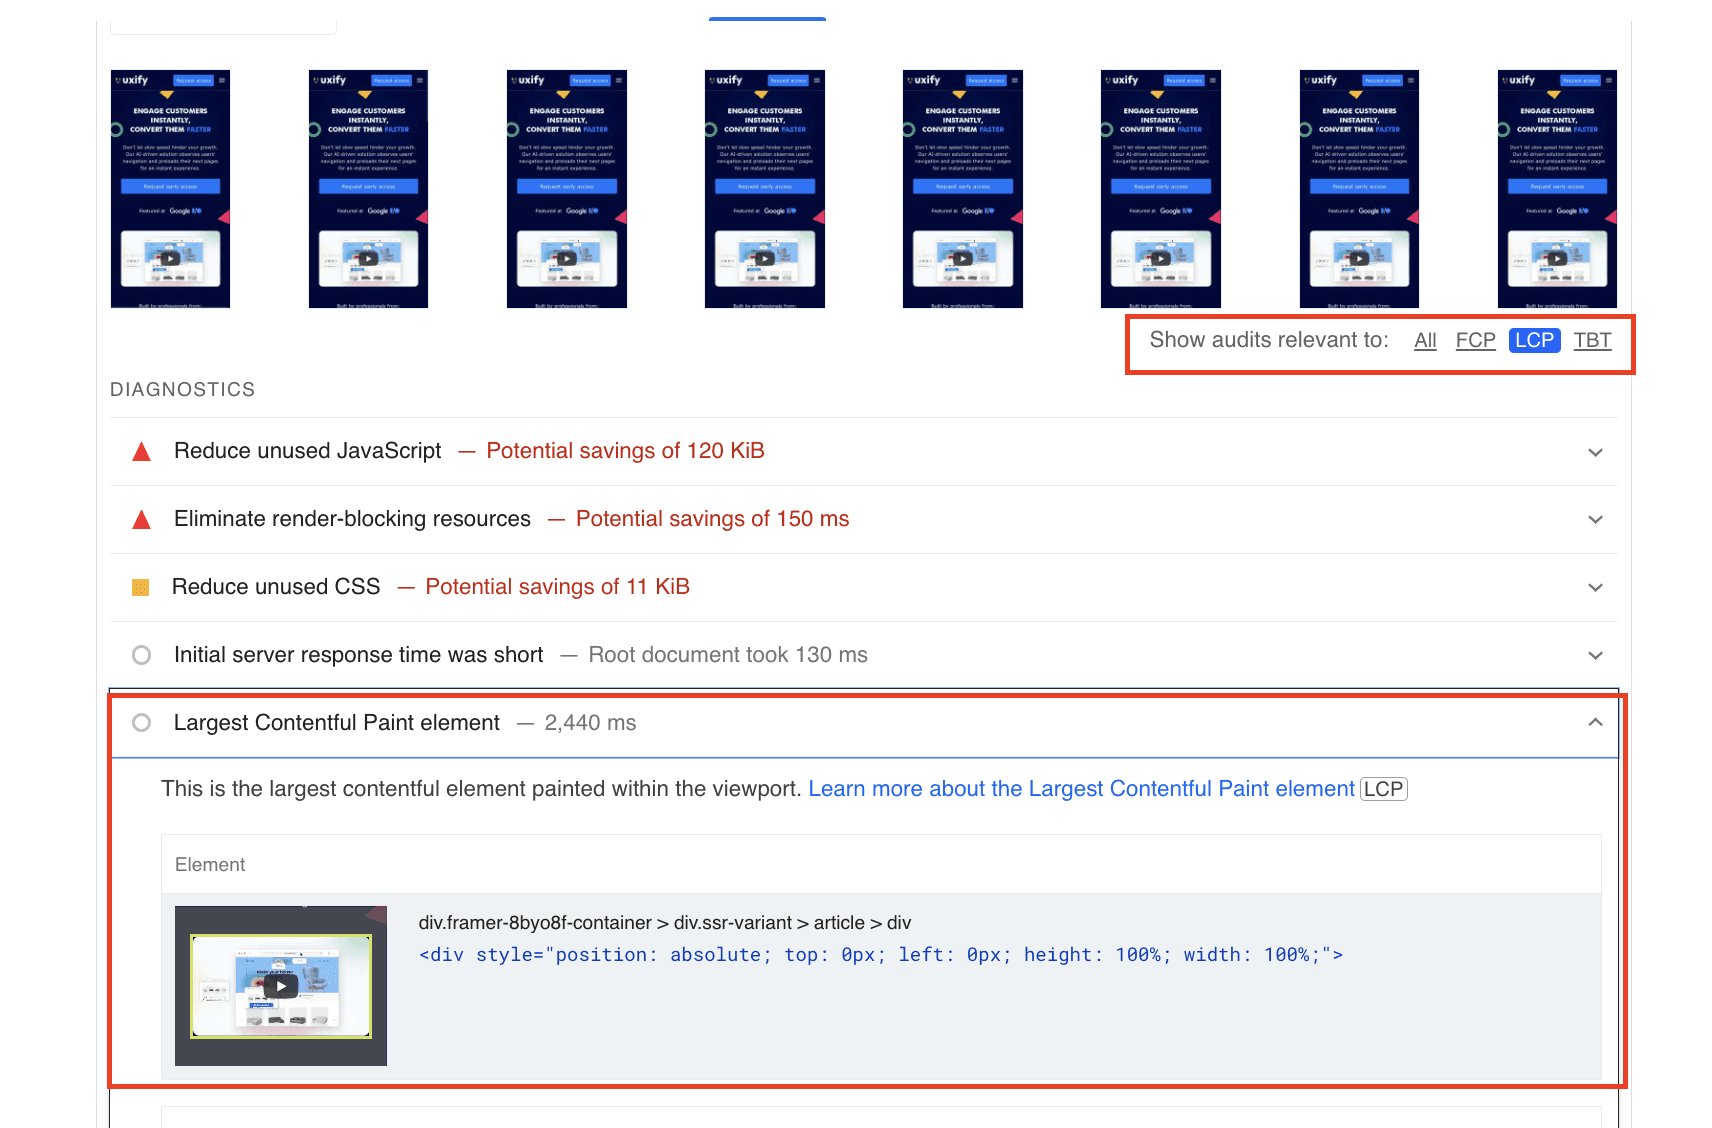1712x1128 pixels.
Task: Click the red triangle icon on Eliminate render-blocking resources
Action: pos(141,519)
